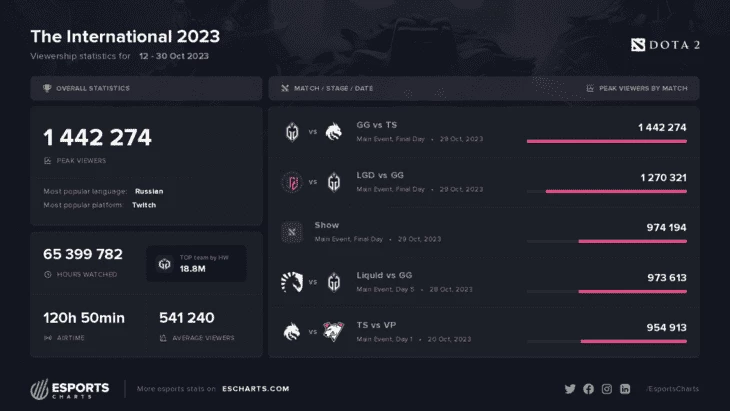Select the Team Liquid logo
Screen dimensions: 730x411
[x=292, y=282]
